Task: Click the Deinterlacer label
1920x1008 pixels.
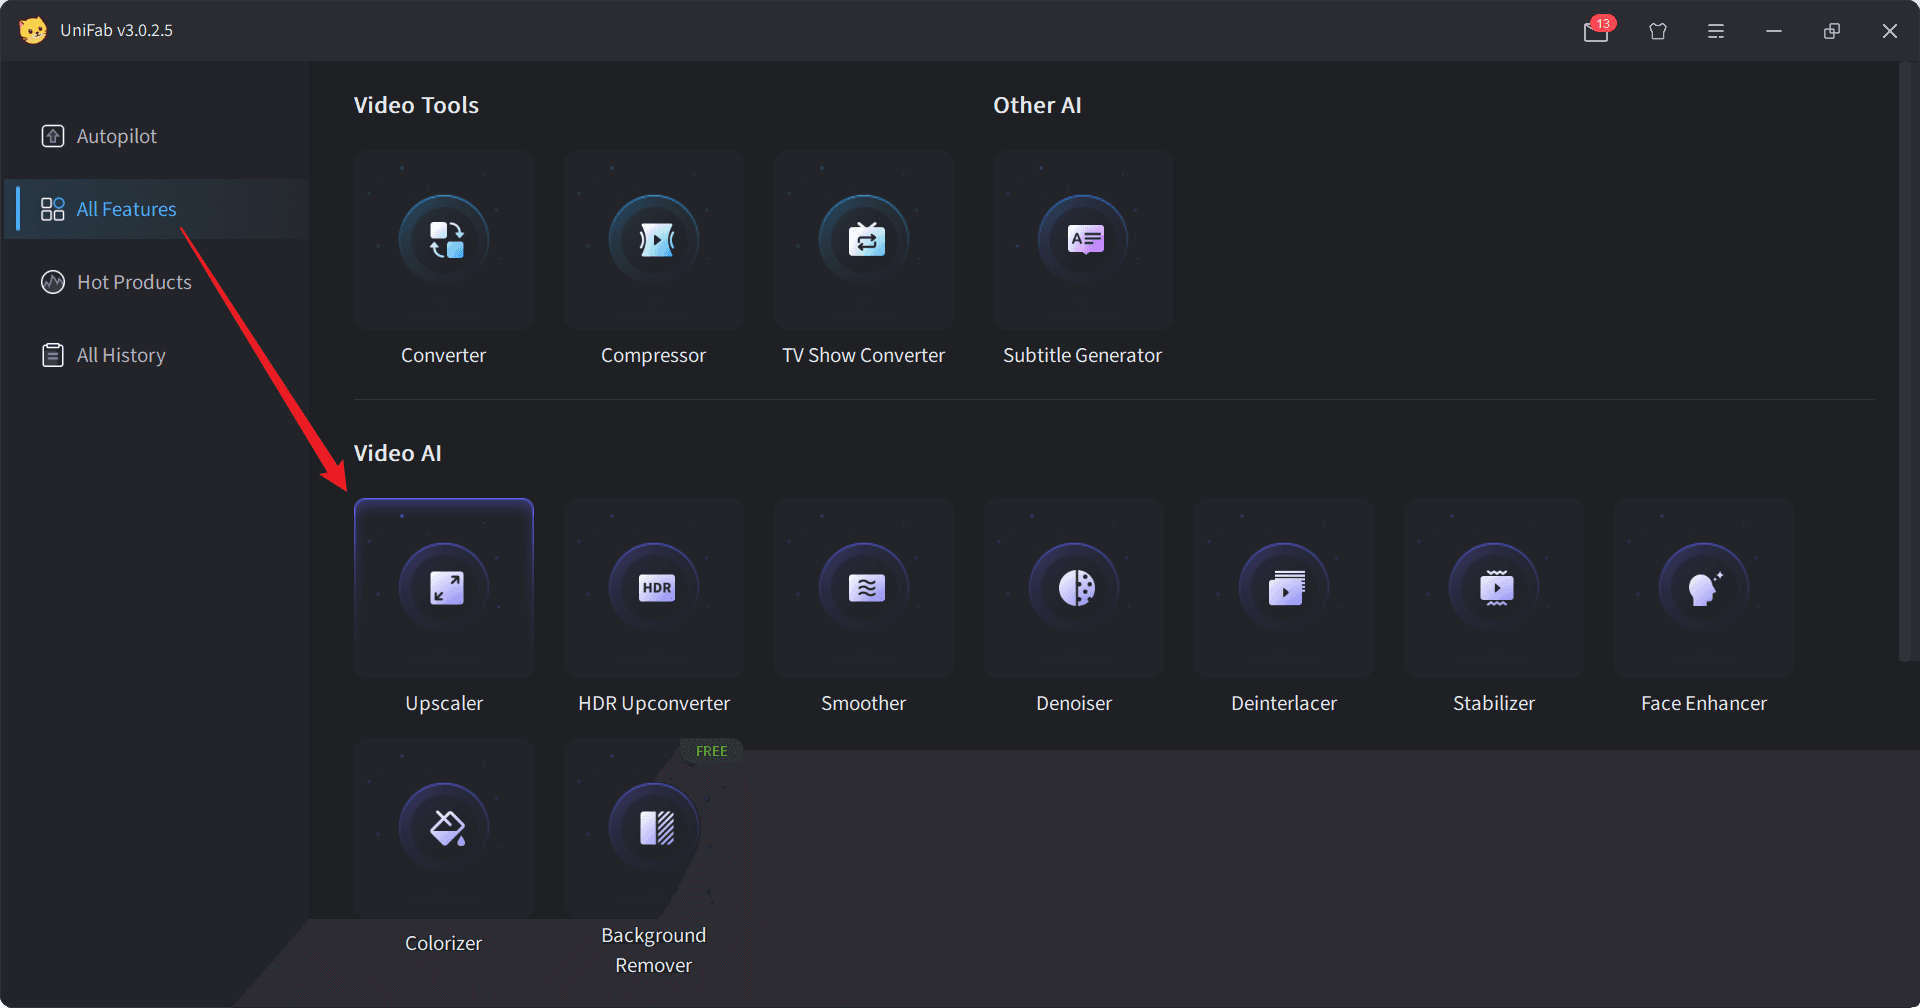Action: (1284, 703)
